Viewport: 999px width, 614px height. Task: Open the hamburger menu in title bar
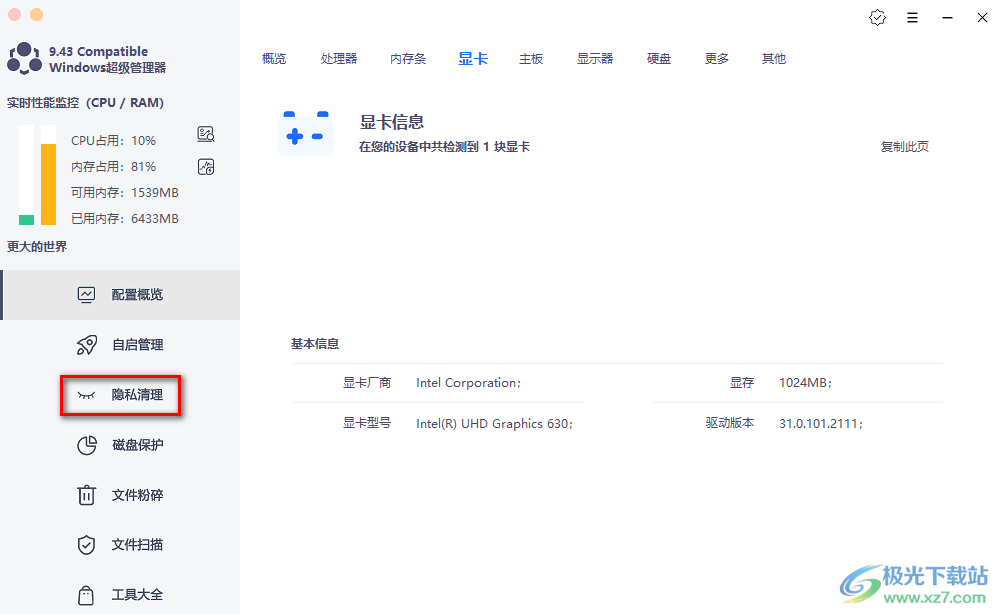(x=912, y=17)
